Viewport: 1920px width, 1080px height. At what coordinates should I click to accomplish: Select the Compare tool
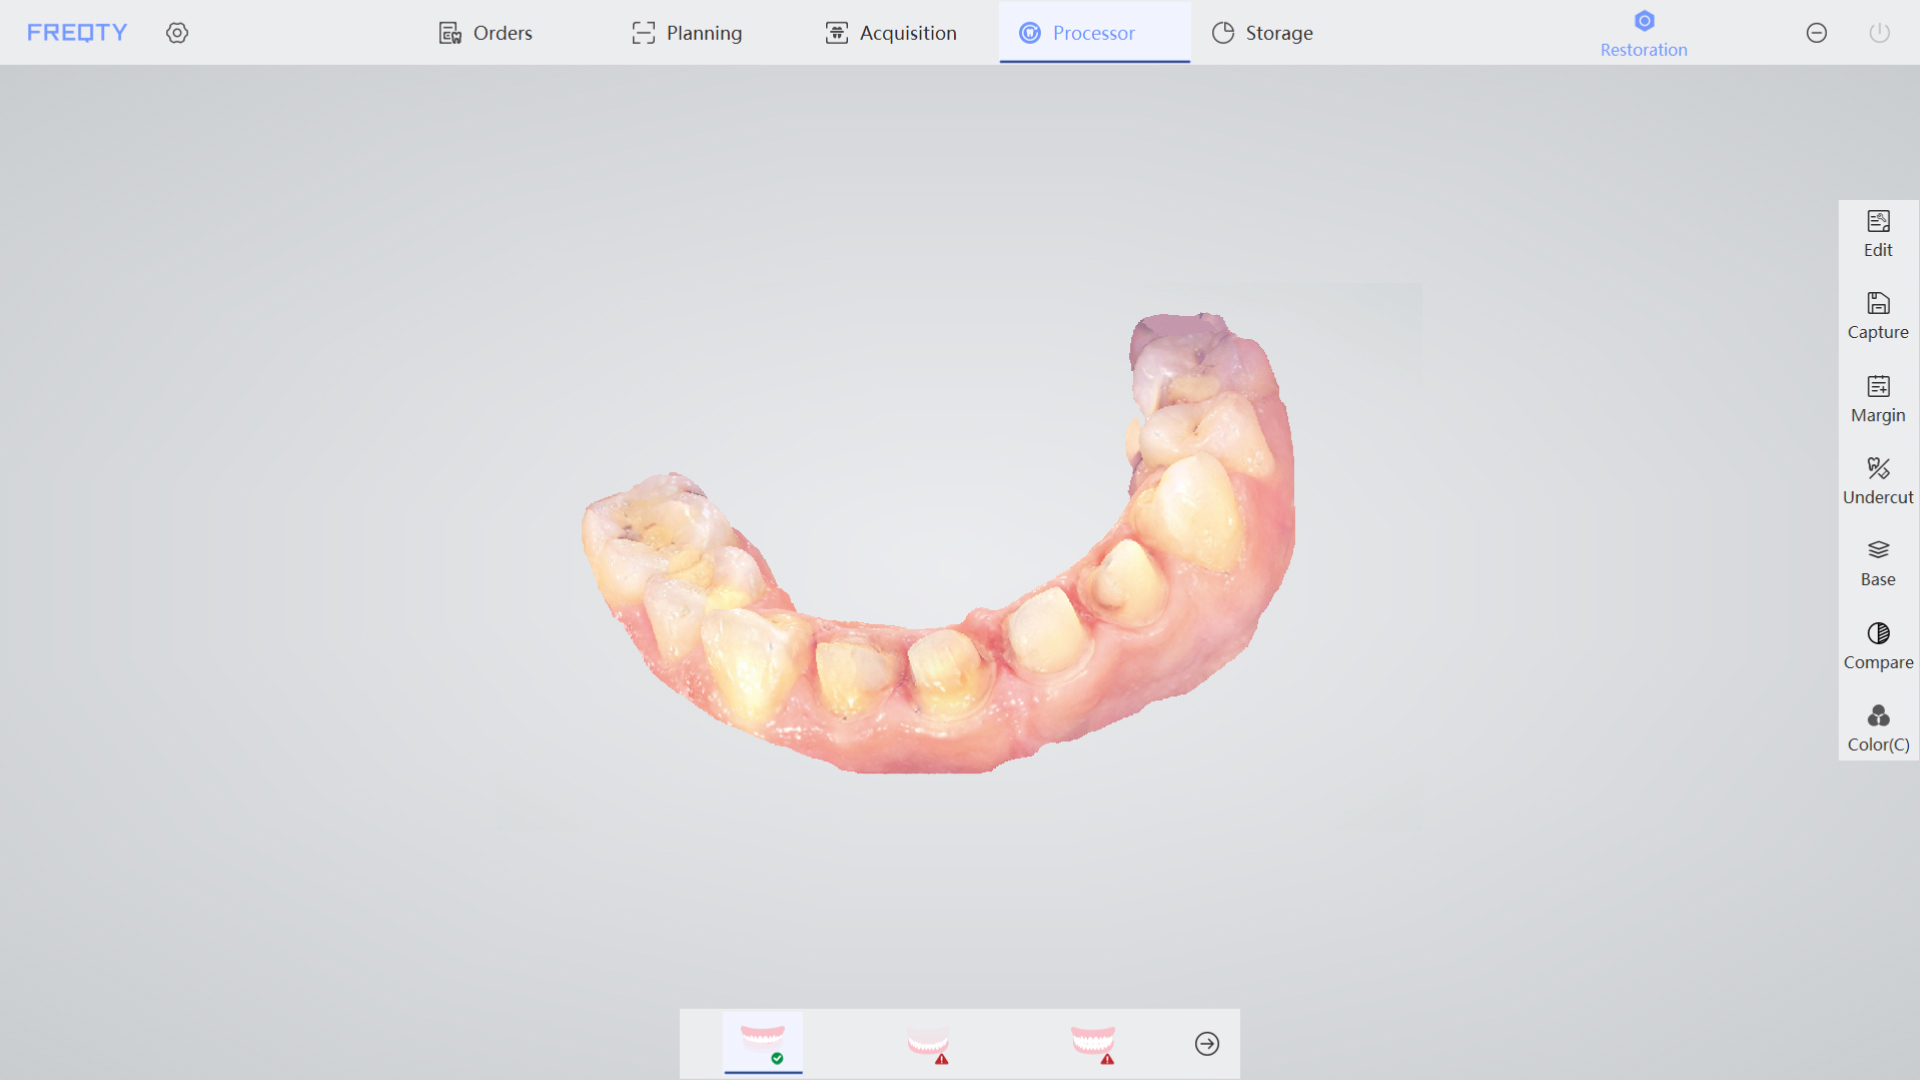coord(1878,646)
